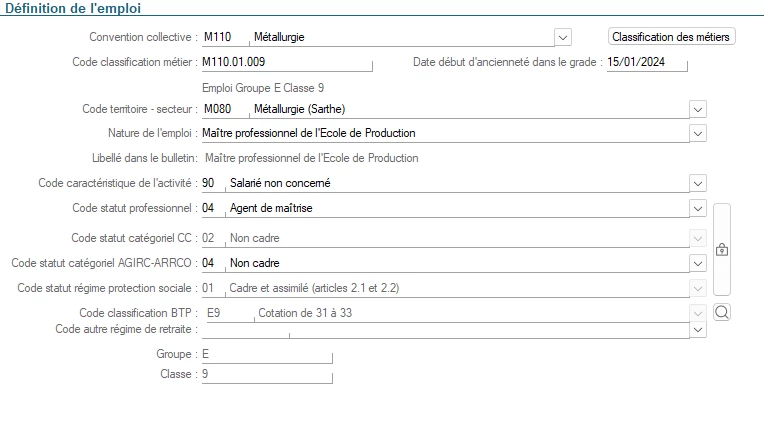Select the Code territoire code field M080
The width and height of the screenshot is (764, 442).
pos(222,109)
